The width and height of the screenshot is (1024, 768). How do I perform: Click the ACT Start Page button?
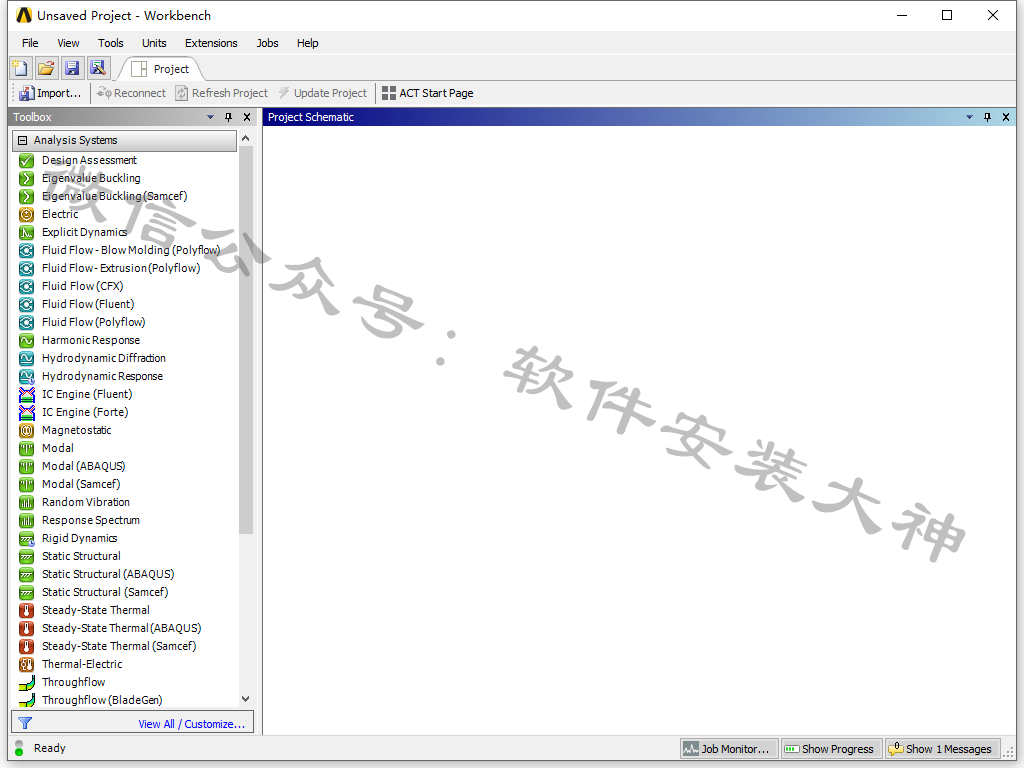428,93
